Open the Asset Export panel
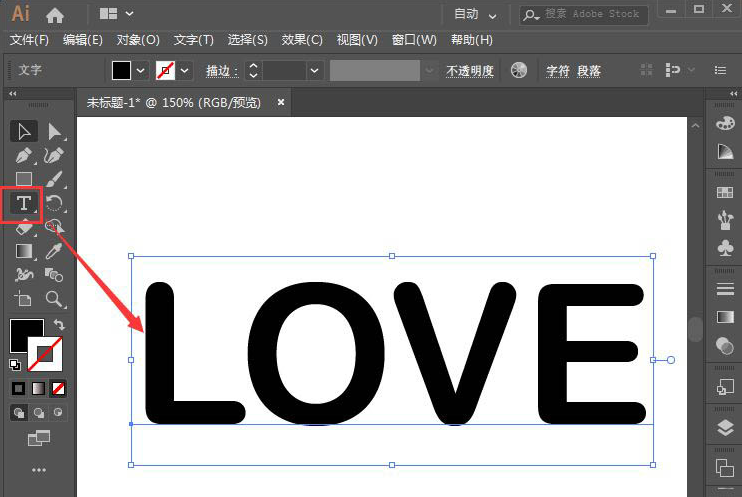 click(725, 387)
